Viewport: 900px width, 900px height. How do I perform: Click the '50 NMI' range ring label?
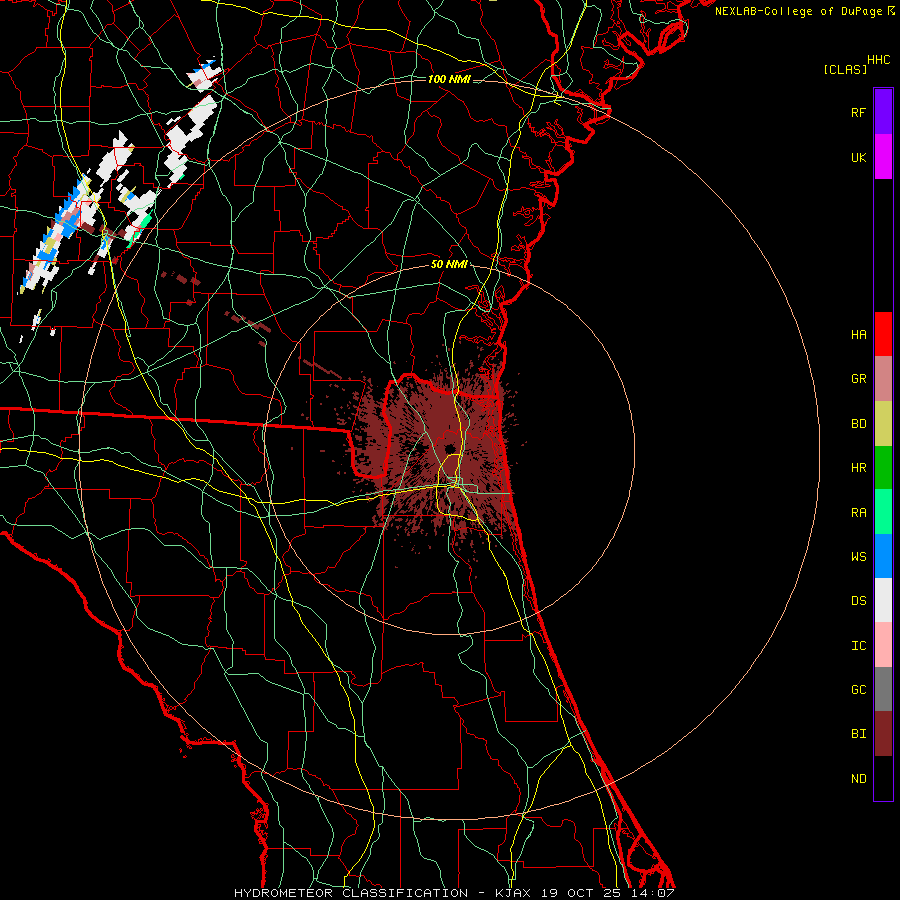[x=449, y=265]
